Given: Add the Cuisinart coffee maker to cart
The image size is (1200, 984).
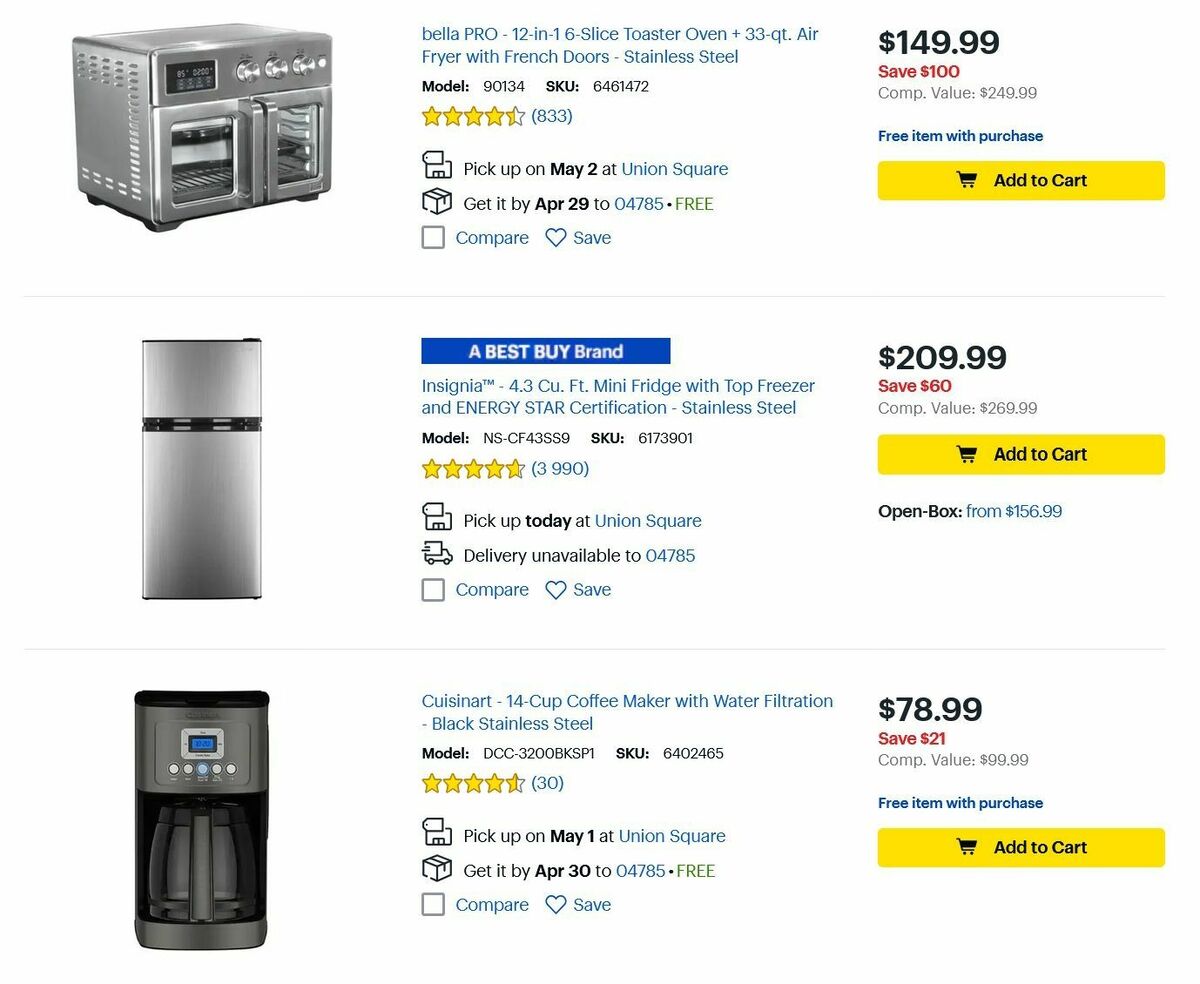Looking at the screenshot, I should pyautogui.click(x=1021, y=847).
